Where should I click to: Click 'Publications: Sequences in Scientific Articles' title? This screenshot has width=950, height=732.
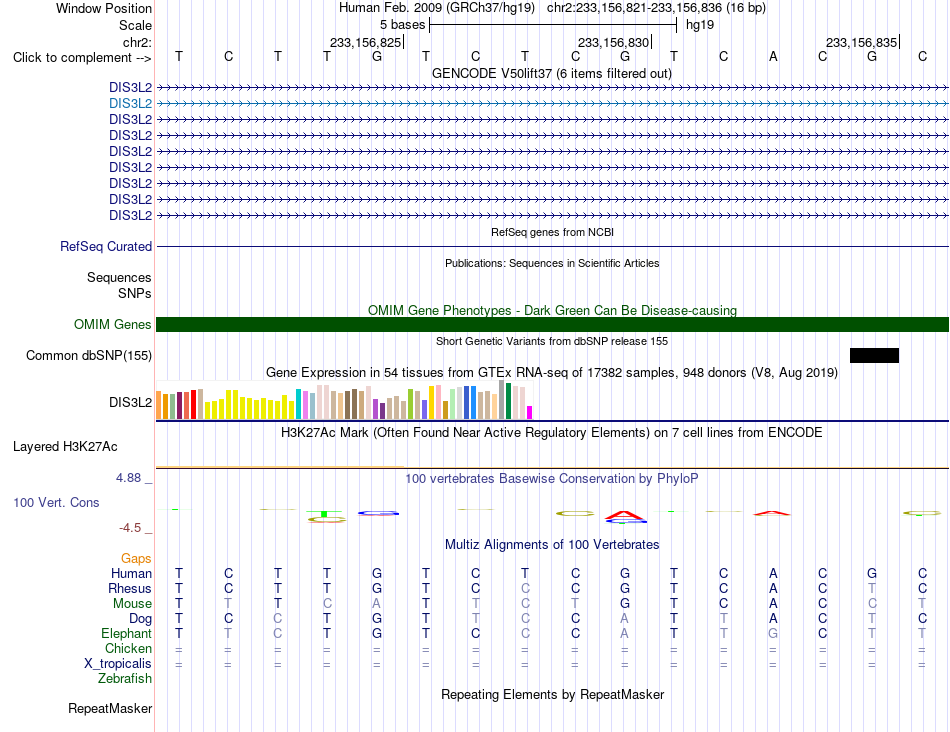tap(552, 263)
